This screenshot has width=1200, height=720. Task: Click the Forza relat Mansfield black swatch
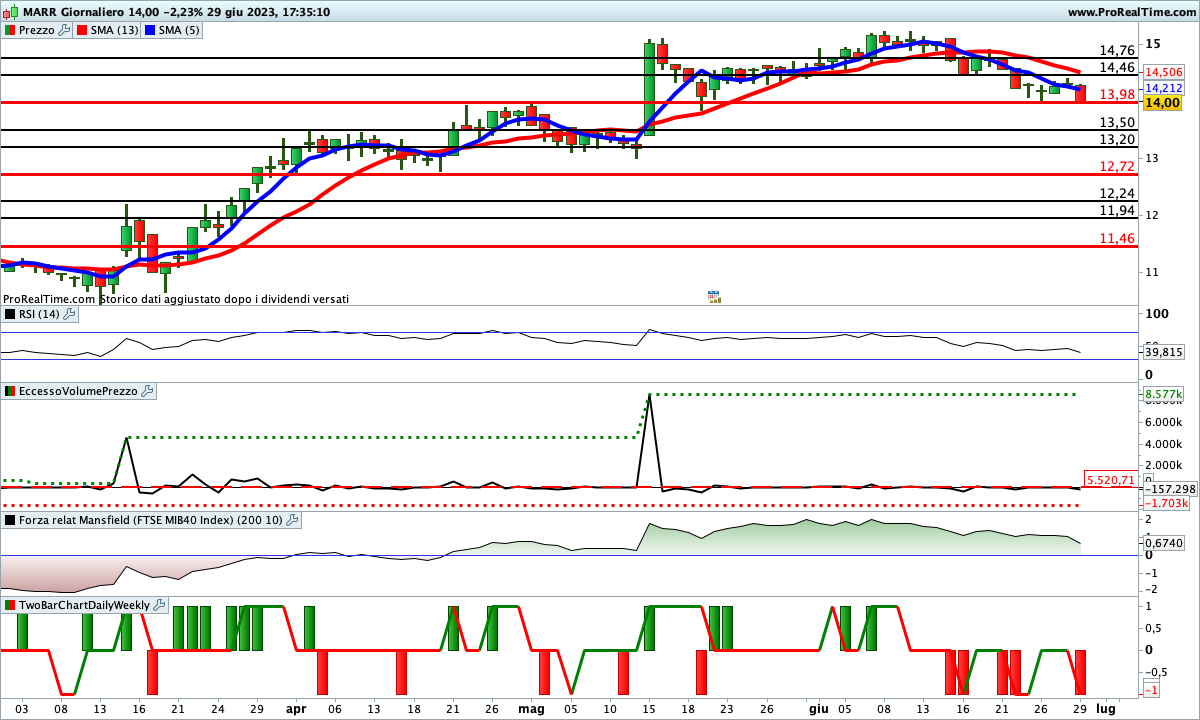pos(9,520)
